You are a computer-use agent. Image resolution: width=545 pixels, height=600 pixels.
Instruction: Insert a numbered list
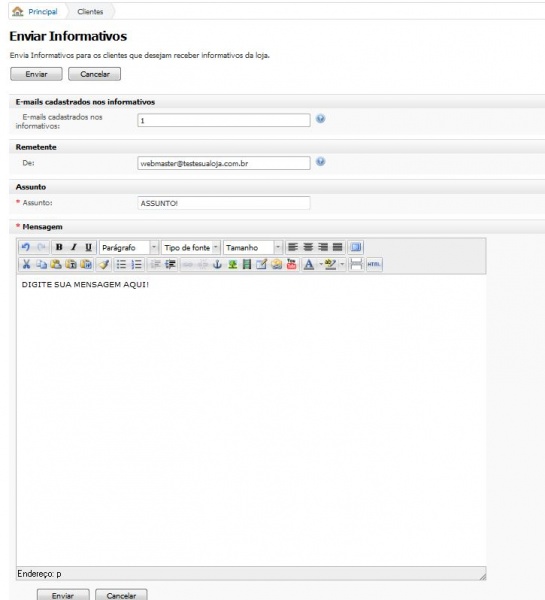pos(136,264)
